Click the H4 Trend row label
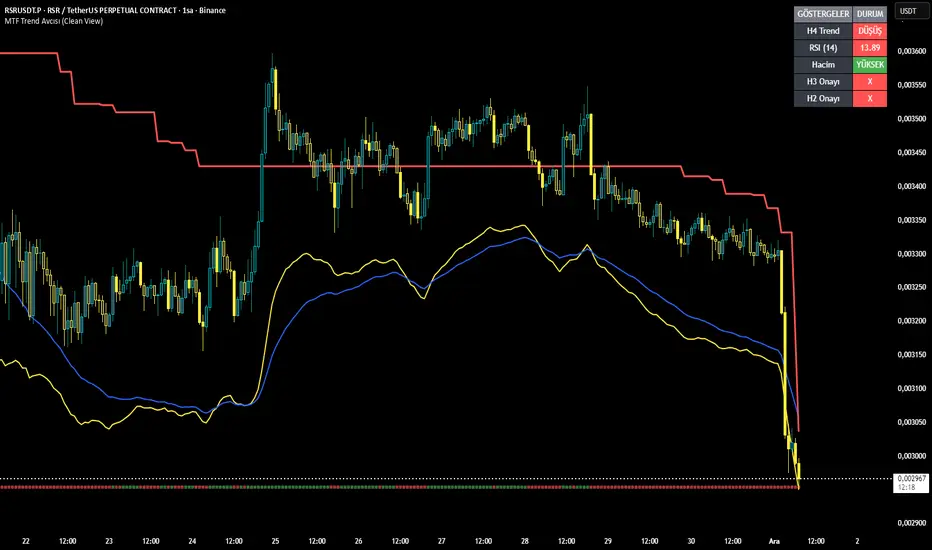This screenshot has height=550, width=932. click(x=823, y=31)
